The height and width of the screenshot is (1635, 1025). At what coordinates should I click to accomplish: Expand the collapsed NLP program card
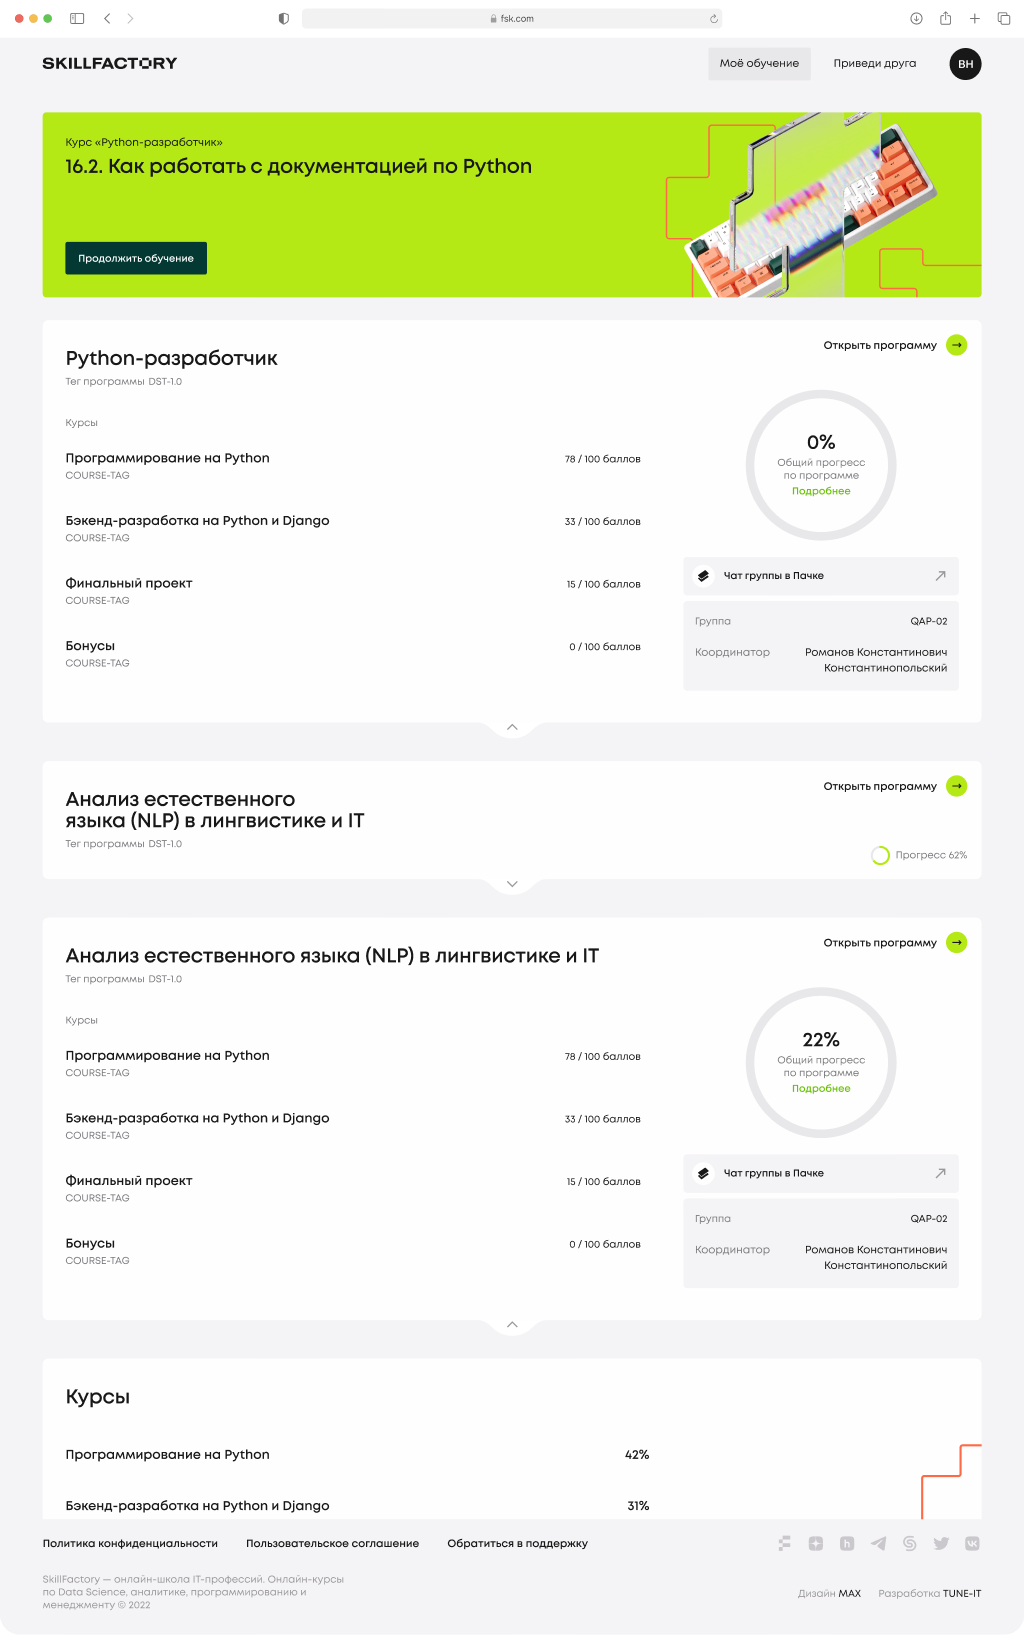[x=512, y=884]
